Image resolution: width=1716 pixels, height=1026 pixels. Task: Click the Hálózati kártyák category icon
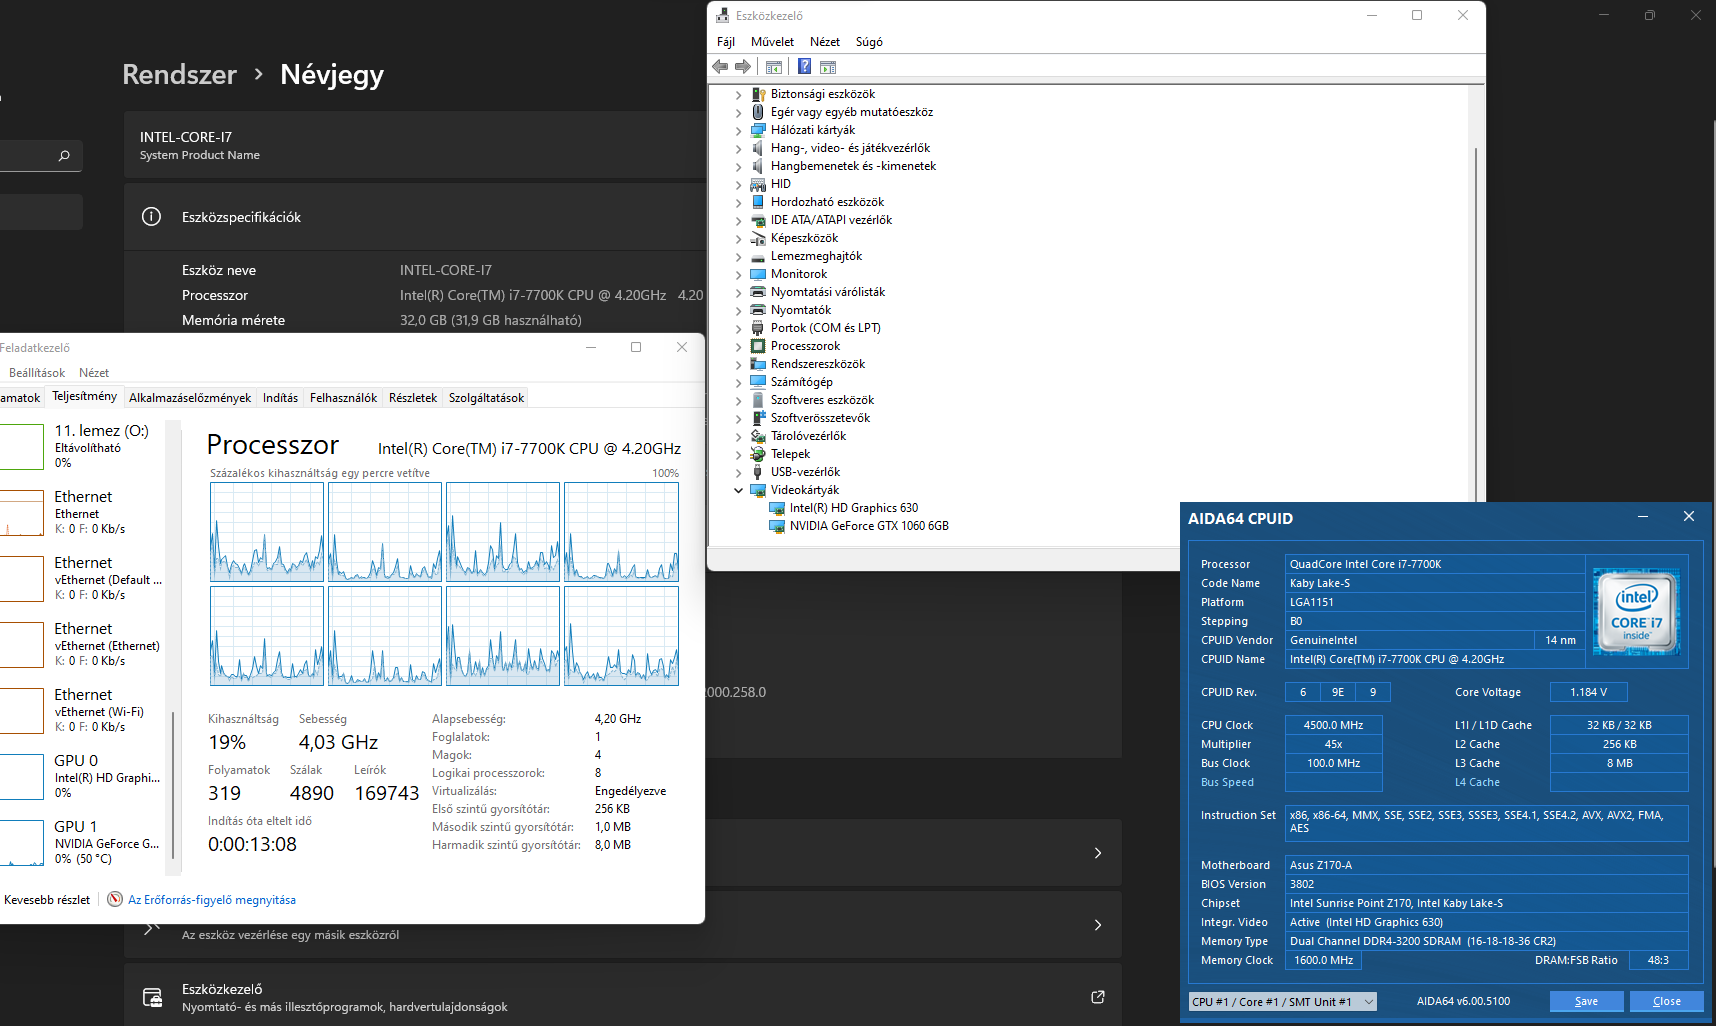click(x=758, y=130)
